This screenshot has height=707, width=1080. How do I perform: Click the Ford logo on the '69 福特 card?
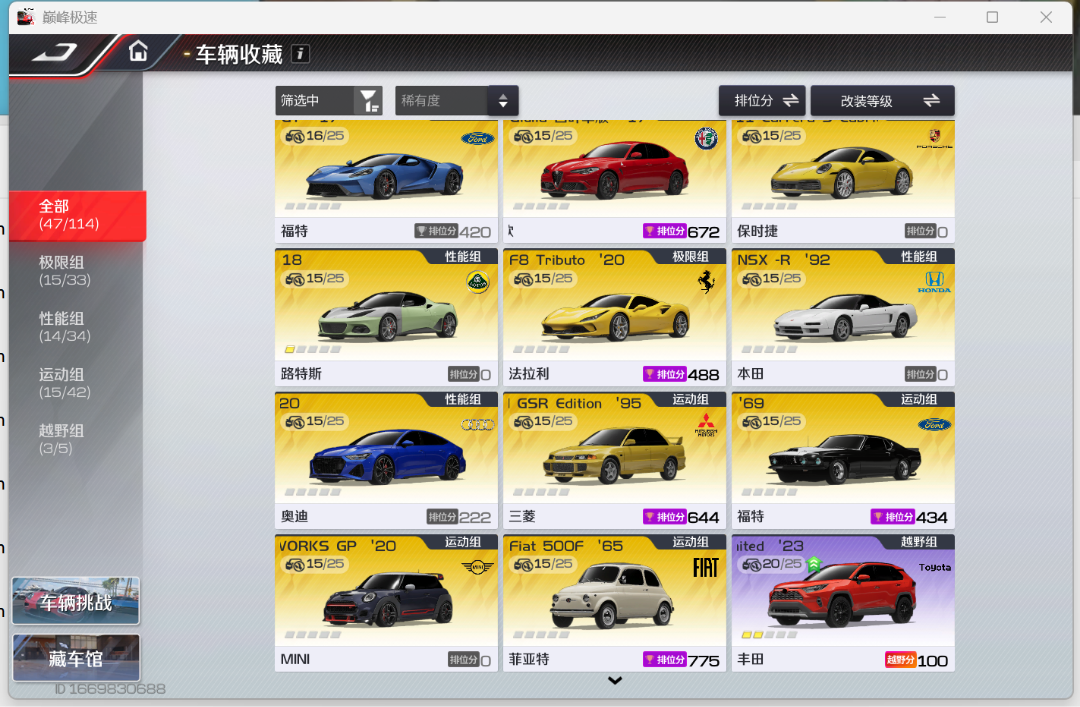[934, 424]
